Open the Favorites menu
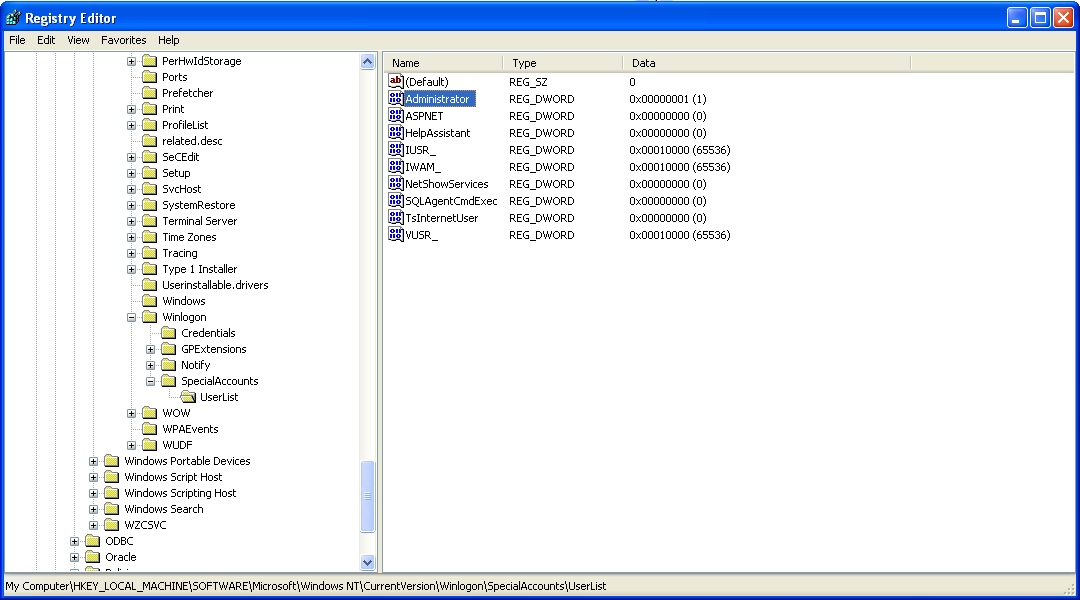1080x600 pixels. [123, 40]
